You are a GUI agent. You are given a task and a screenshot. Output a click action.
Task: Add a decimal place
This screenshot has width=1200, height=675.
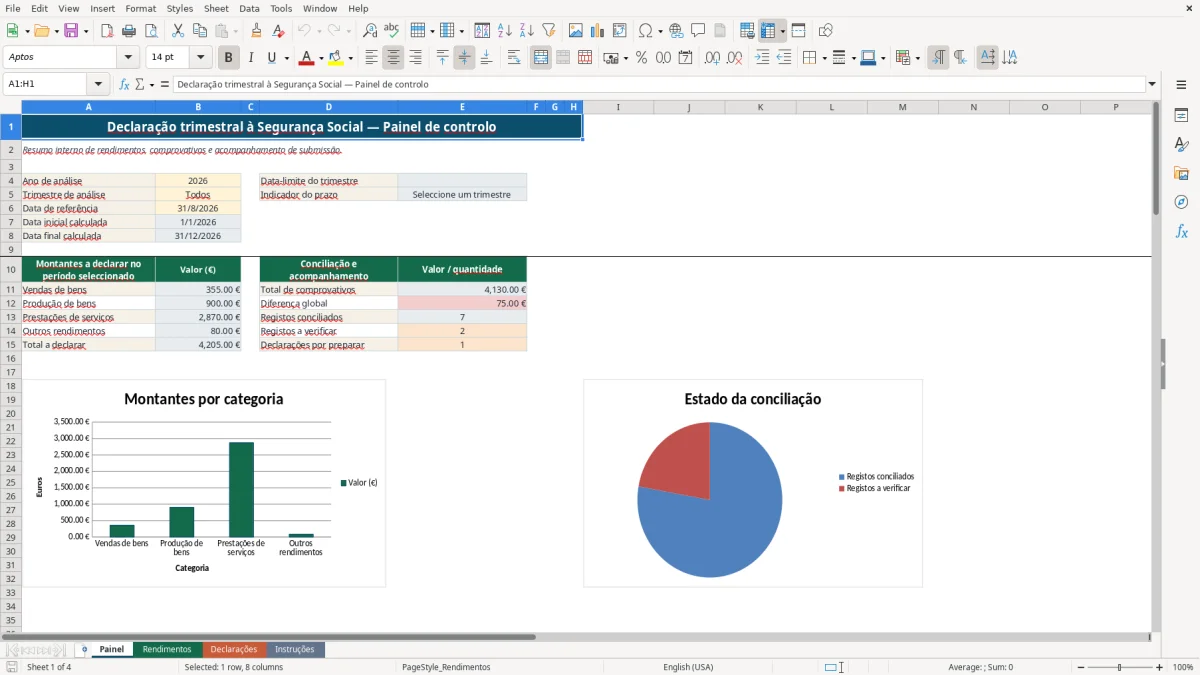tap(712, 58)
